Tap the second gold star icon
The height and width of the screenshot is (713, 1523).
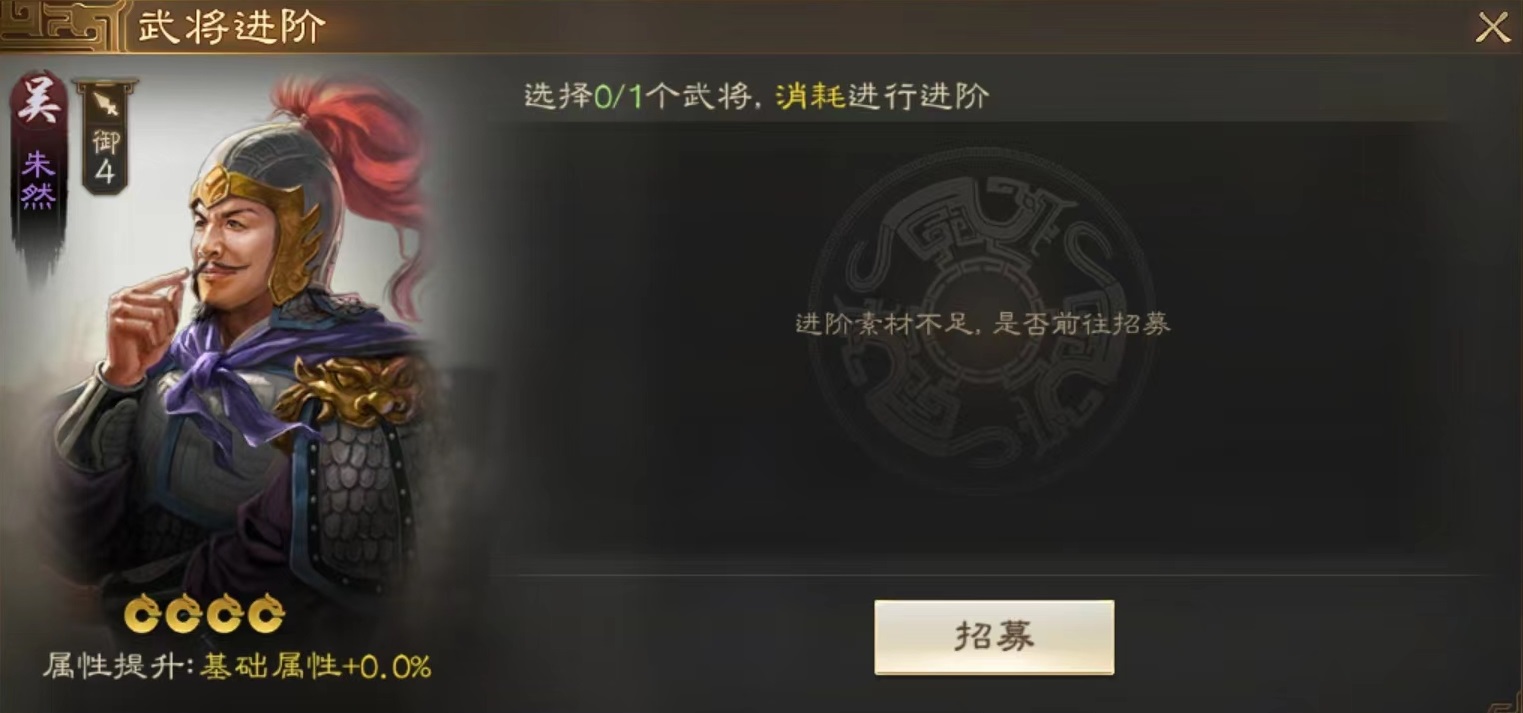[x=185, y=614]
